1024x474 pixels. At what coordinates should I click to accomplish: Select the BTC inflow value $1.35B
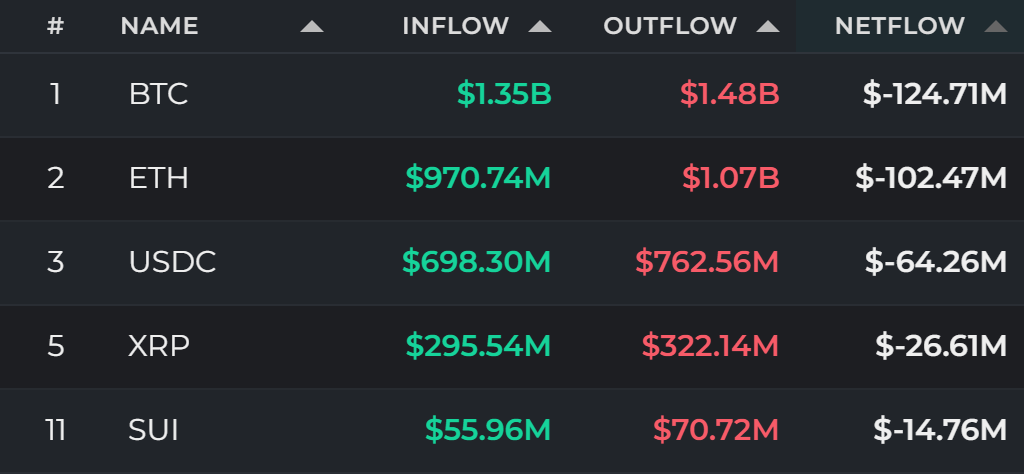(x=504, y=95)
